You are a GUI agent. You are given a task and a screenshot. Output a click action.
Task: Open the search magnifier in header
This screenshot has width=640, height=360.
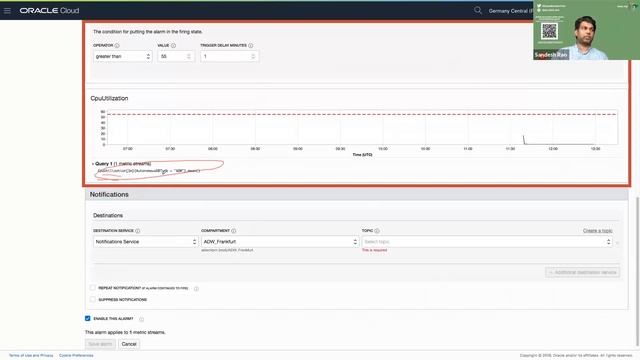(x=478, y=11)
